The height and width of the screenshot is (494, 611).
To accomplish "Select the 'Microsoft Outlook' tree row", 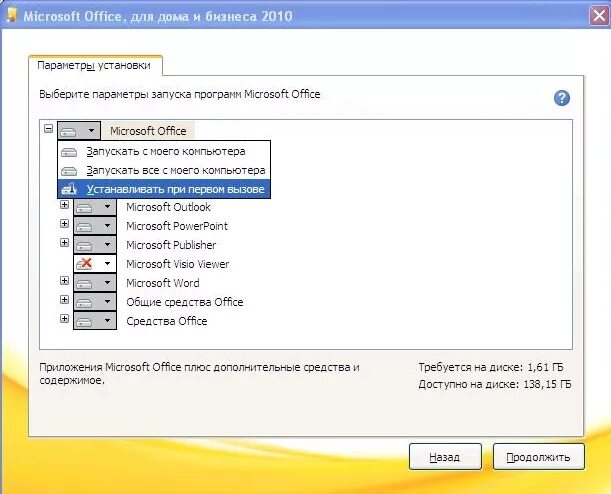I will pos(168,207).
